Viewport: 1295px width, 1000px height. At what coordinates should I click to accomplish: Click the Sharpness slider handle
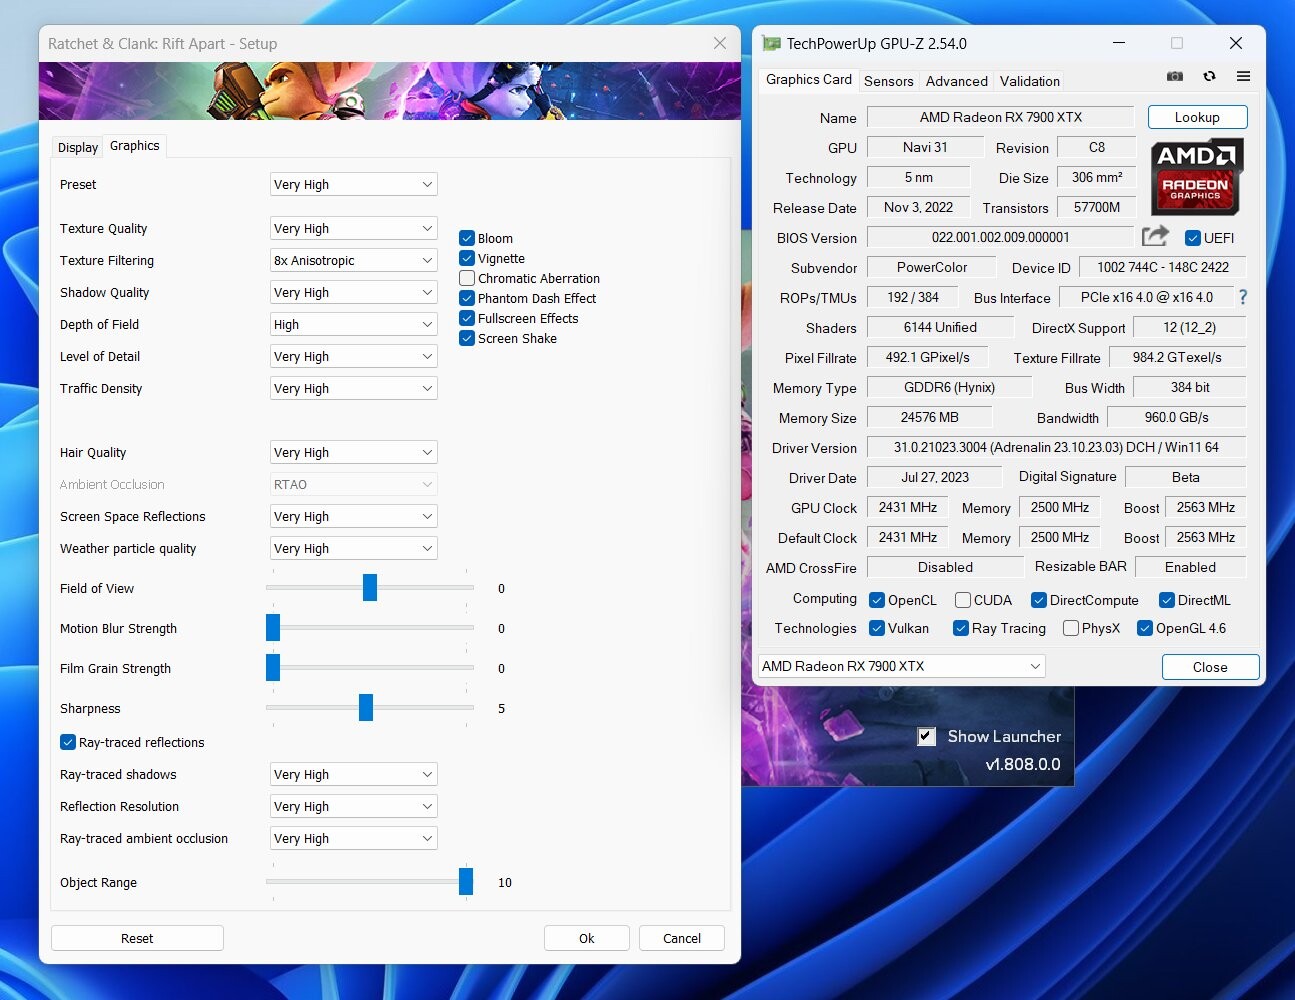366,708
